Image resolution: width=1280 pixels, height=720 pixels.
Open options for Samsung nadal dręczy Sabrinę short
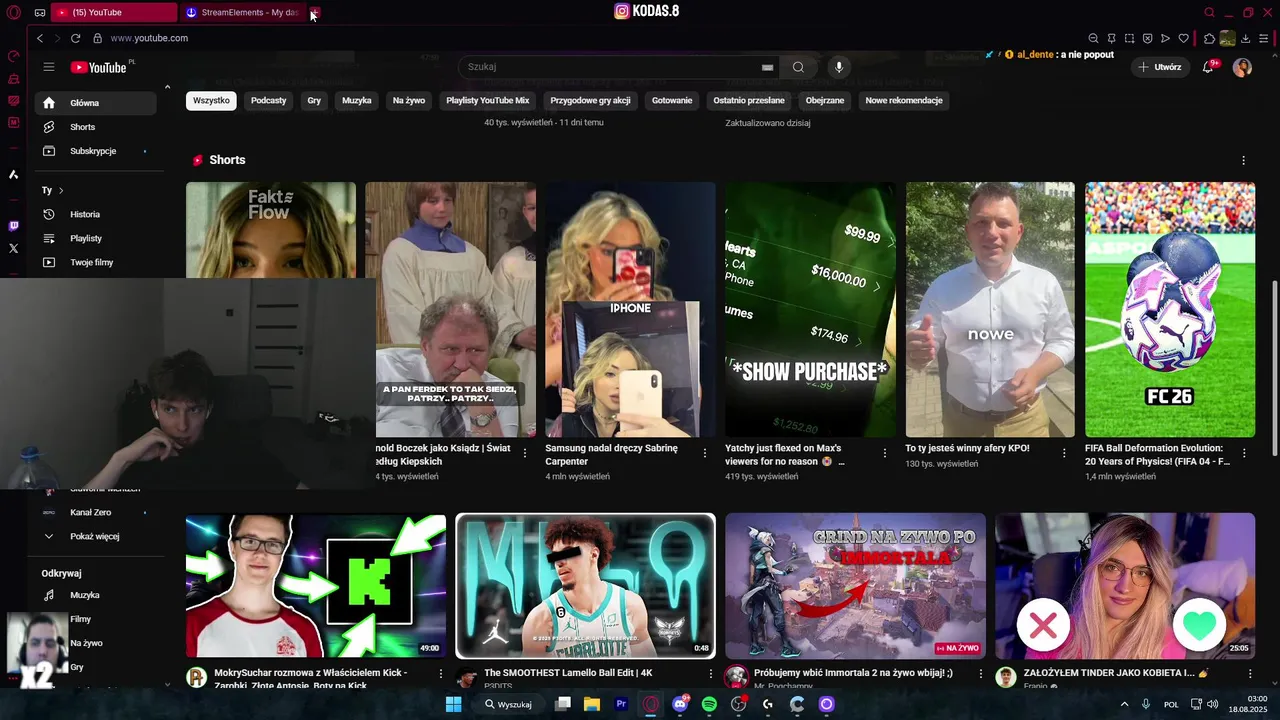704,453
